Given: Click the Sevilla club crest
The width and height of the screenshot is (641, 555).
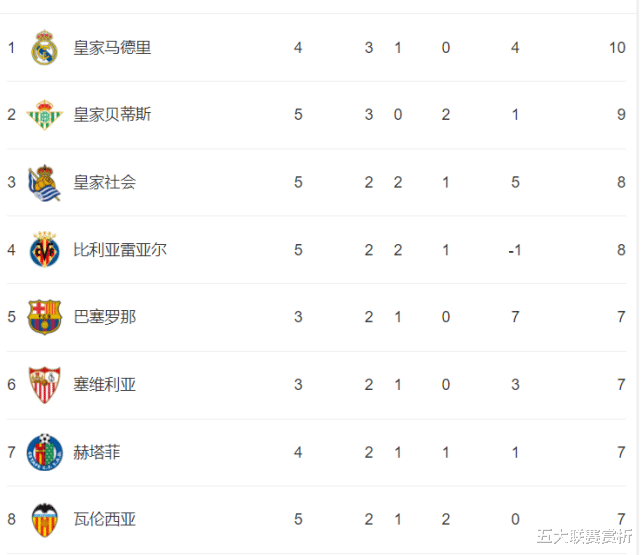Looking at the screenshot, I should [44, 385].
